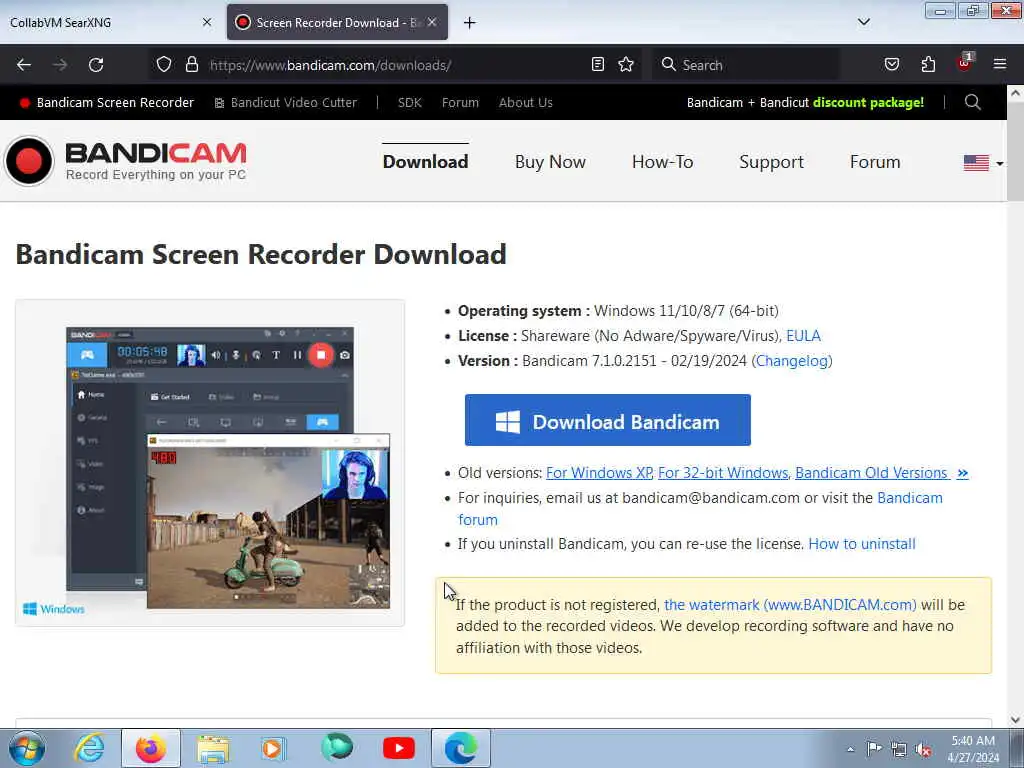Screen dimensions: 1024x768
Task: Open the How-To navigation item
Action: [662, 162]
